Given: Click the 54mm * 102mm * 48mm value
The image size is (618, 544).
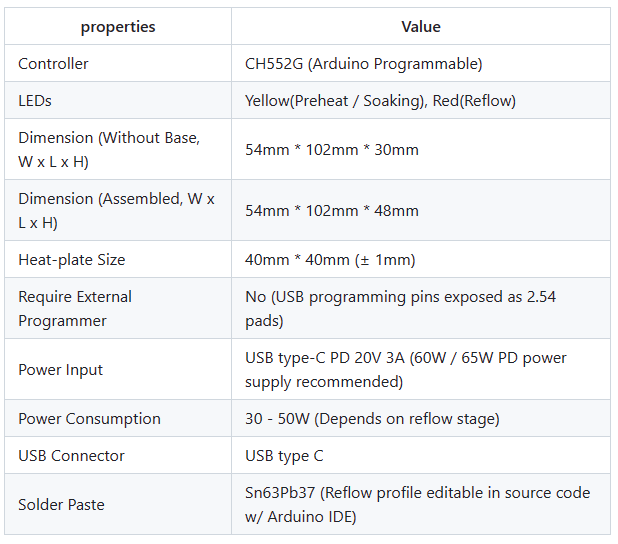Looking at the screenshot, I should pos(332,211).
